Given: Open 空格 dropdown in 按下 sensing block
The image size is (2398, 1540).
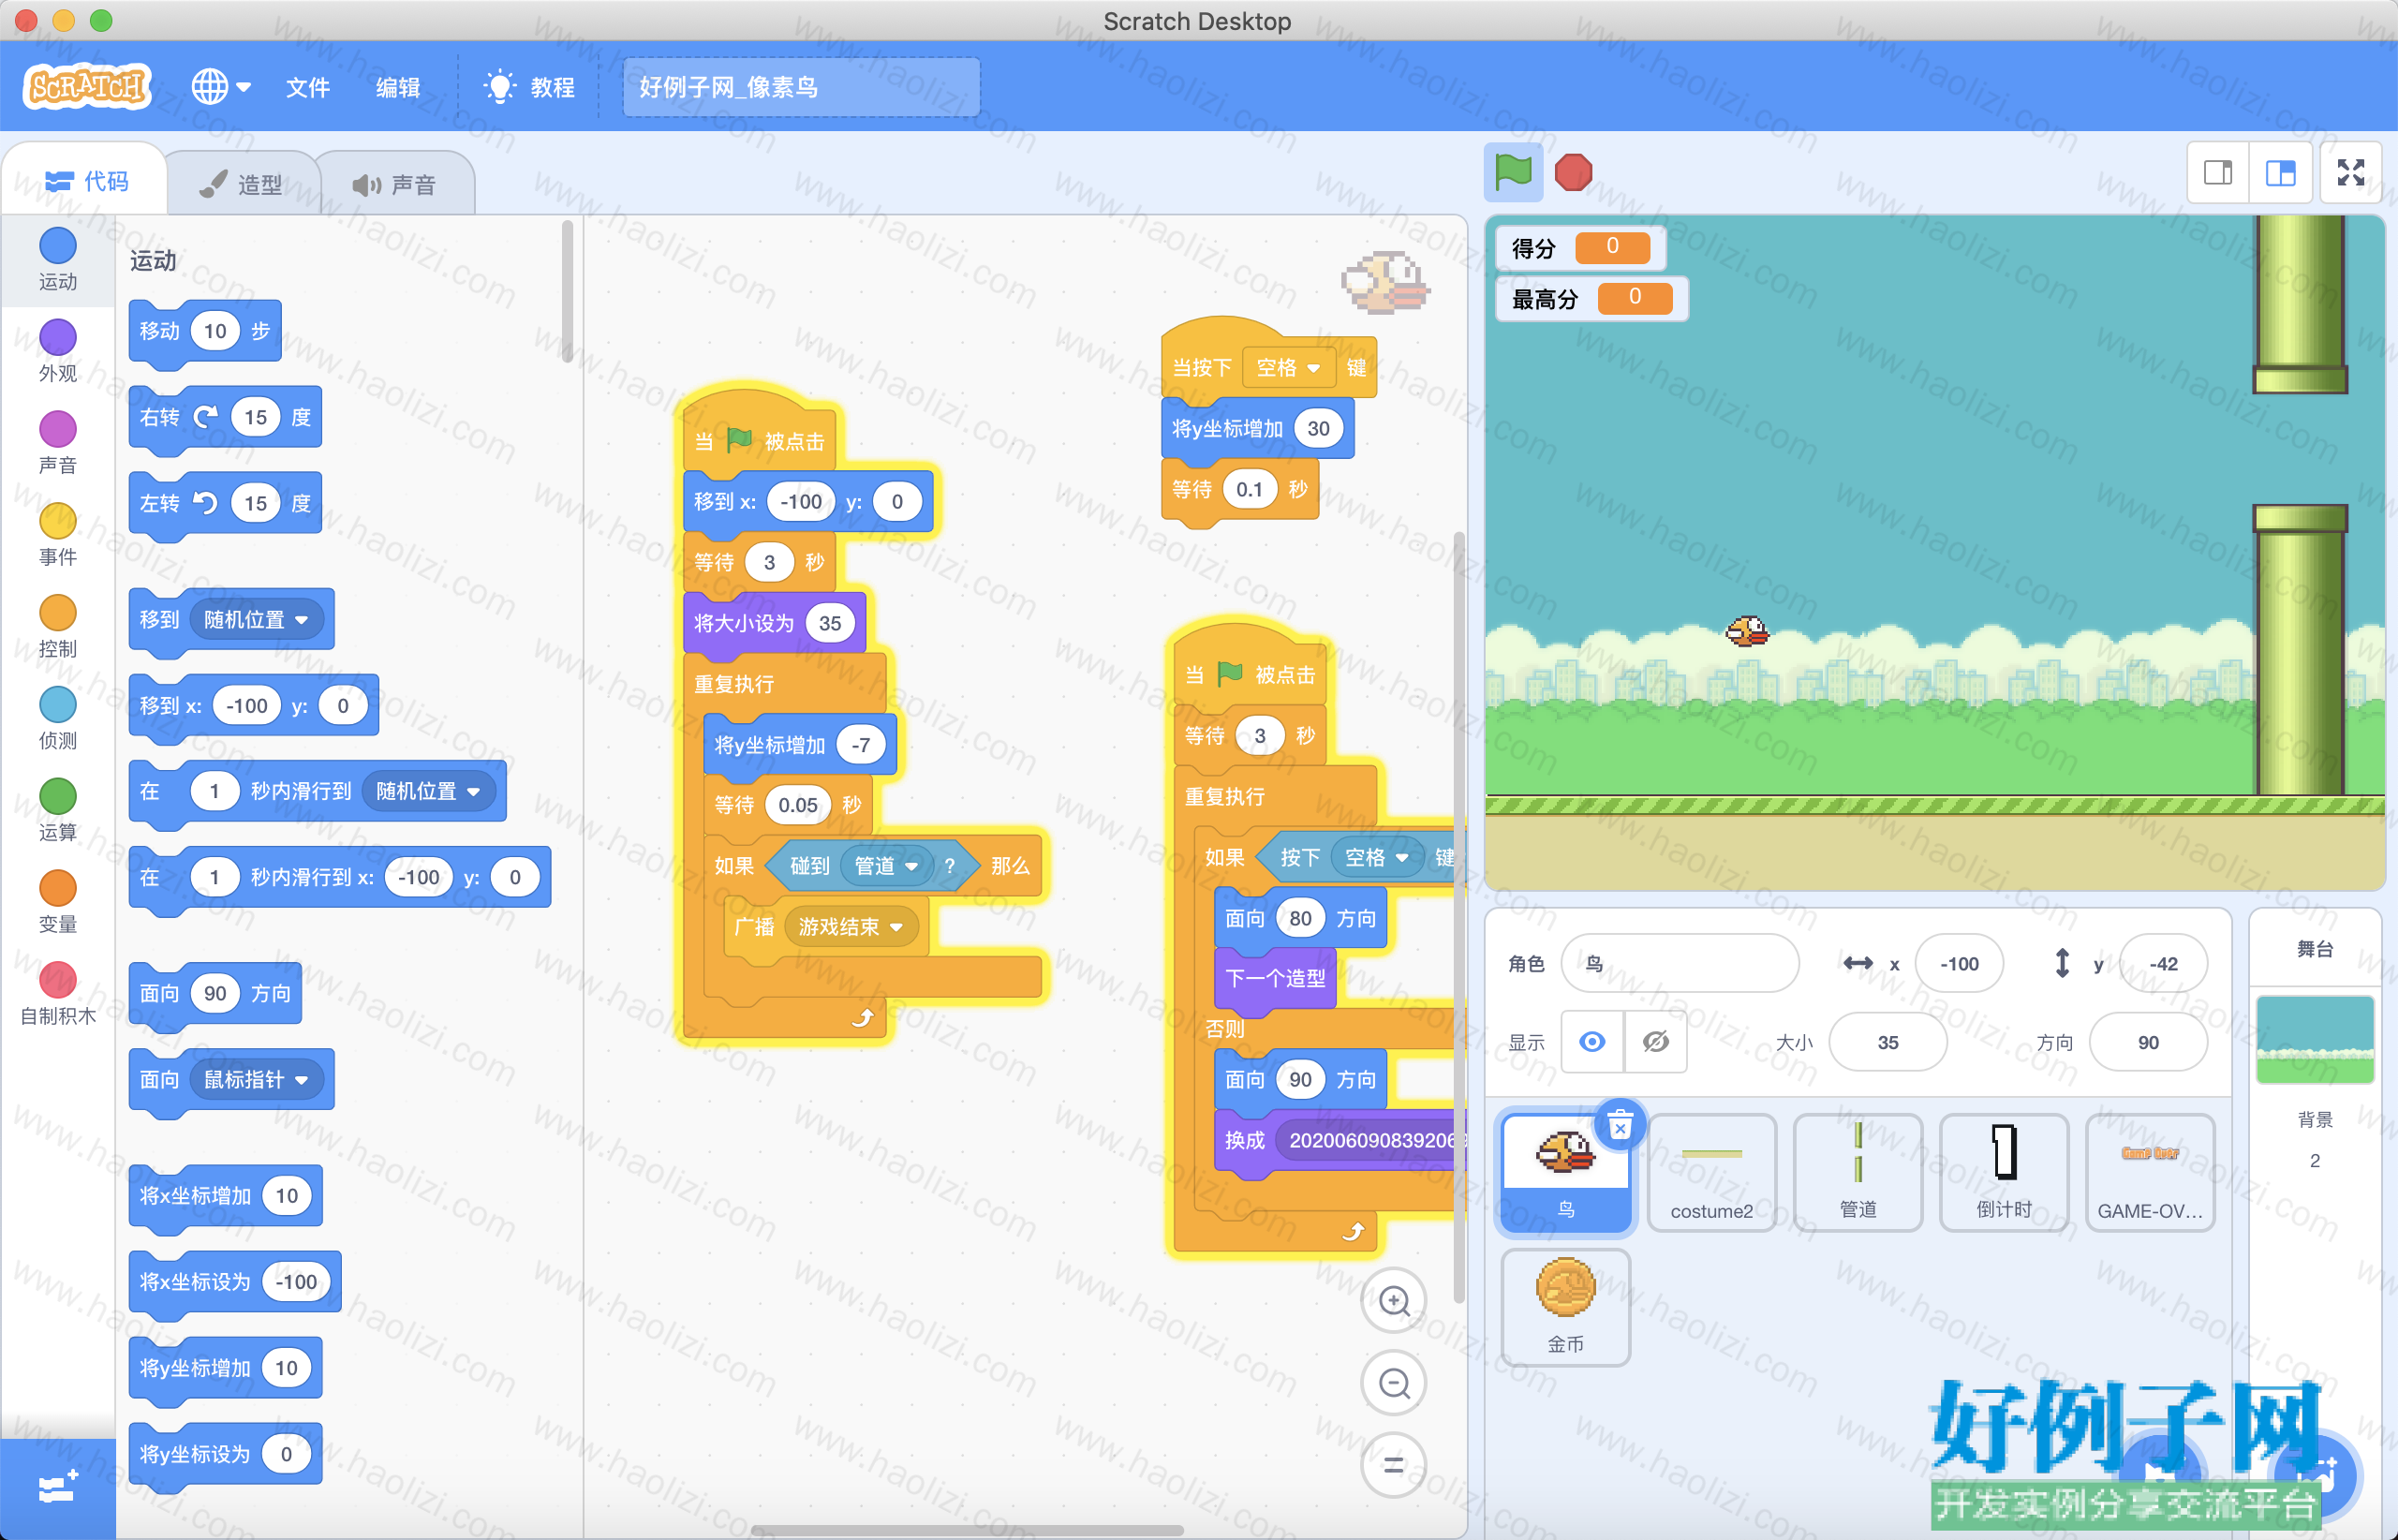Looking at the screenshot, I should point(1376,857).
